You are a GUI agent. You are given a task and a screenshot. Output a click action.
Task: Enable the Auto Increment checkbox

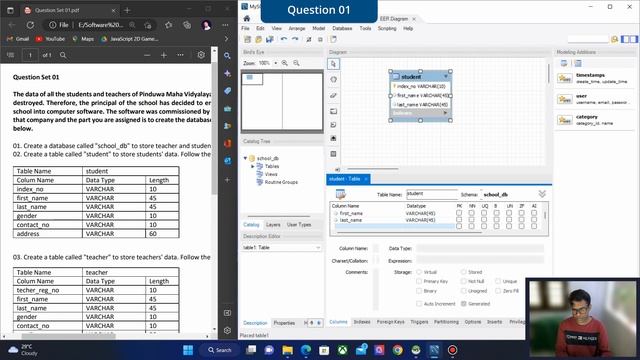[419, 304]
